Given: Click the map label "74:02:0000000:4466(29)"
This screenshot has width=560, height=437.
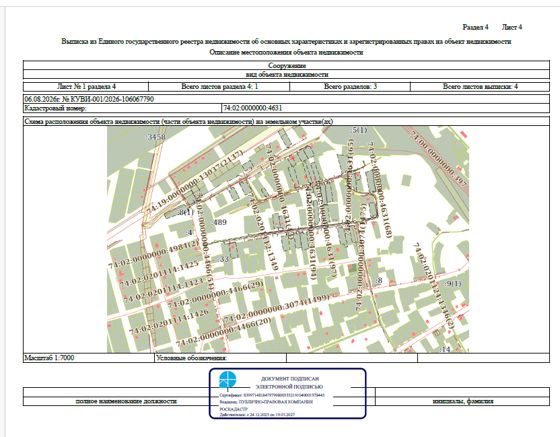Looking at the screenshot, I should coord(215,294).
